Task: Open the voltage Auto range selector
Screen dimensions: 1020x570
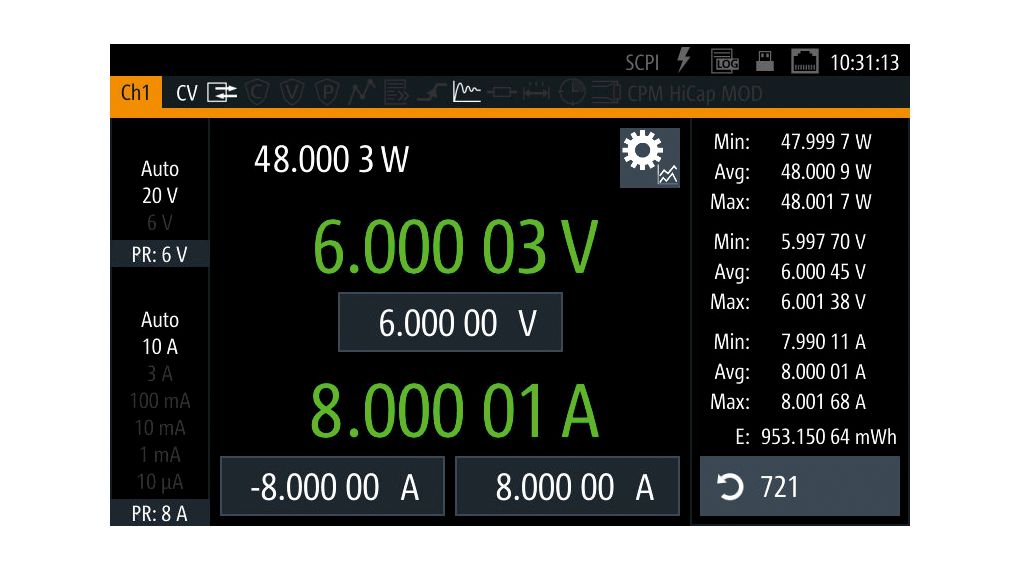Action: [x=160, y=169]
